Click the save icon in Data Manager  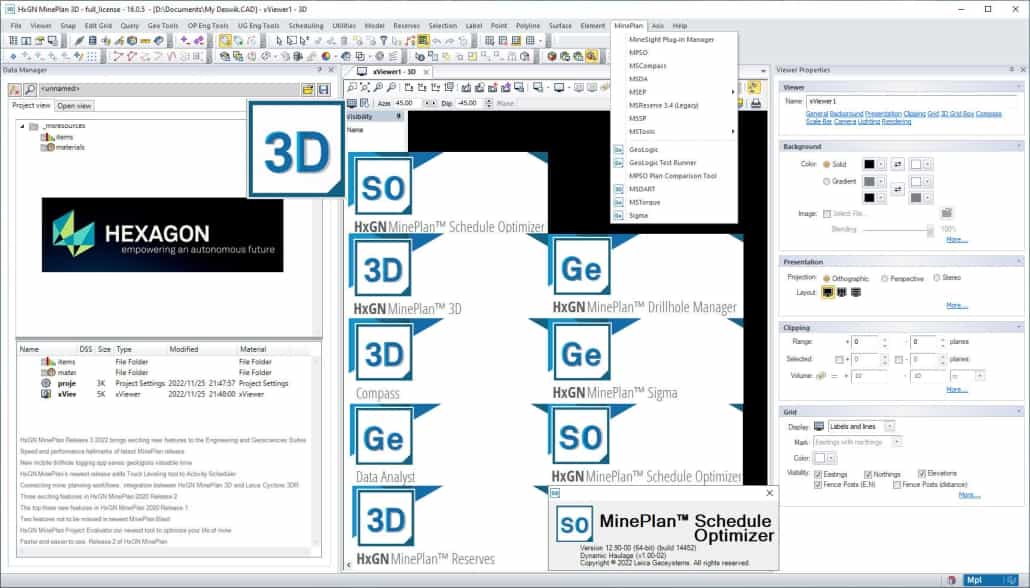tap(323, 90)
